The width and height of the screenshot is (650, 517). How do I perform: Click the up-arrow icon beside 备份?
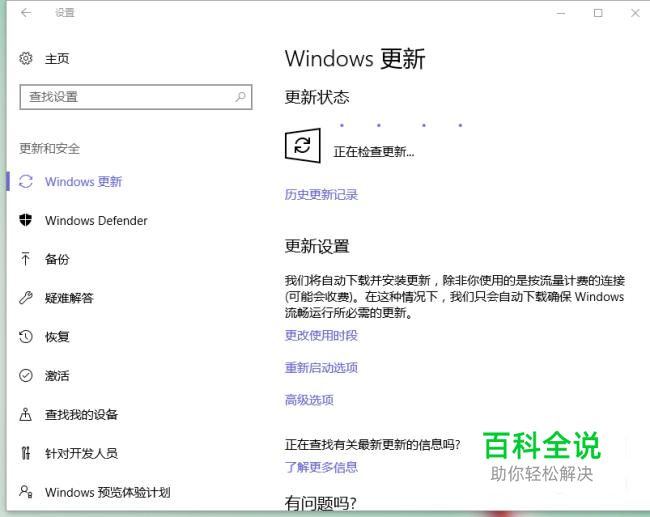25,259
